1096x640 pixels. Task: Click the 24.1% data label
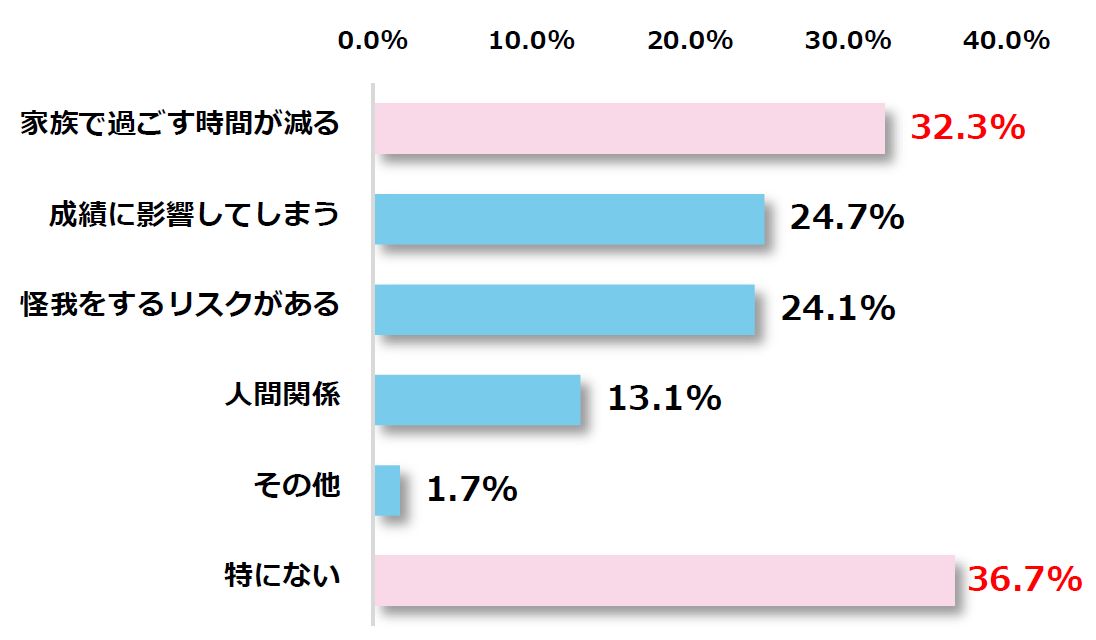pos(837,308)
